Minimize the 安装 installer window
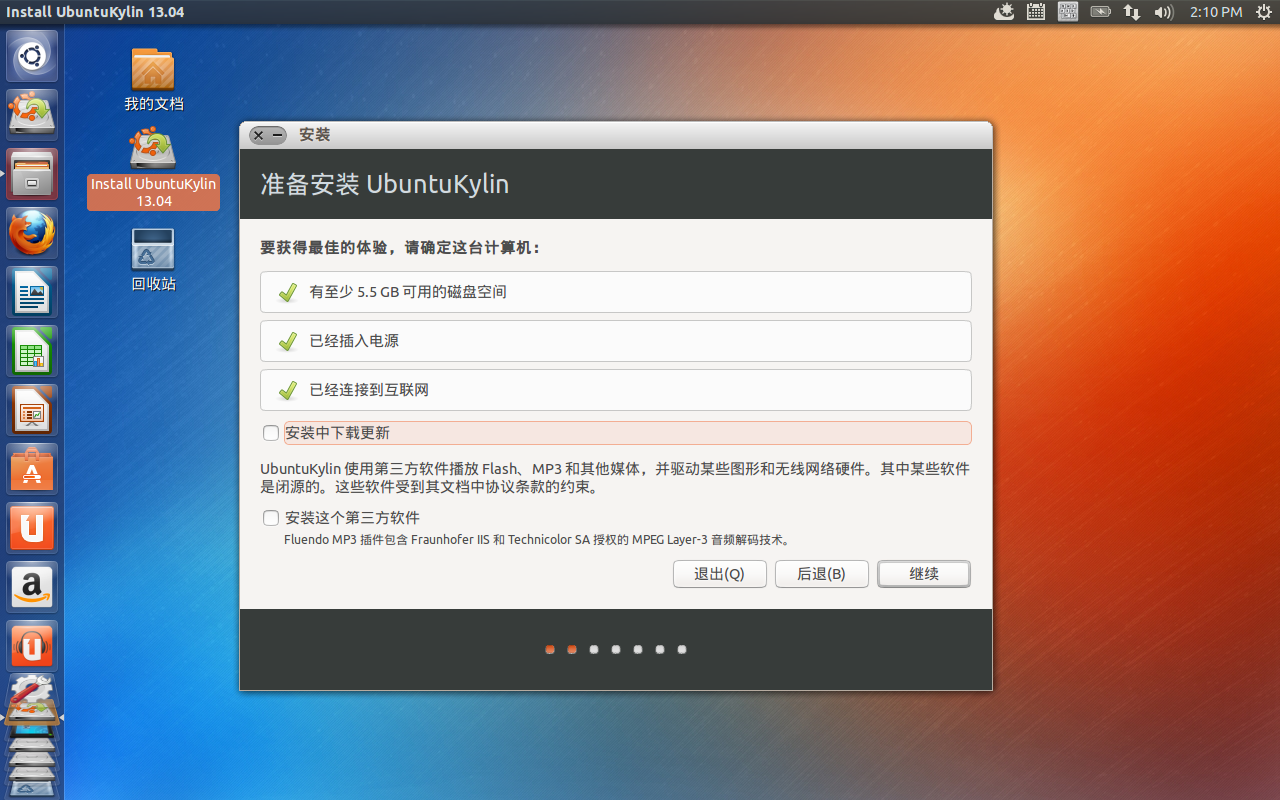1280x800 pixels. [277, 135]
